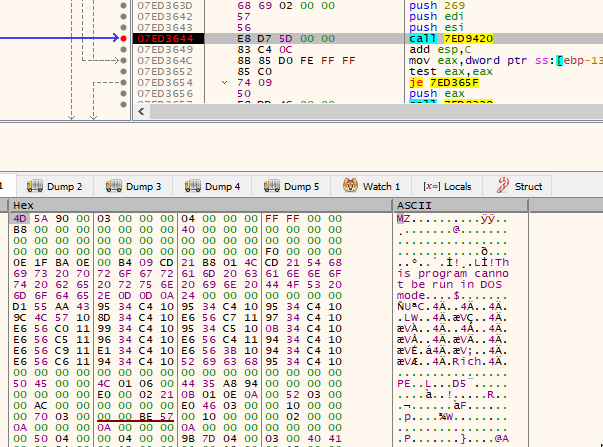Viewport: 603px width, 447px height.
Task: Set breakpoint bullet at address 07ED3642
Action: pyautogui.click(x=123, y=17)
